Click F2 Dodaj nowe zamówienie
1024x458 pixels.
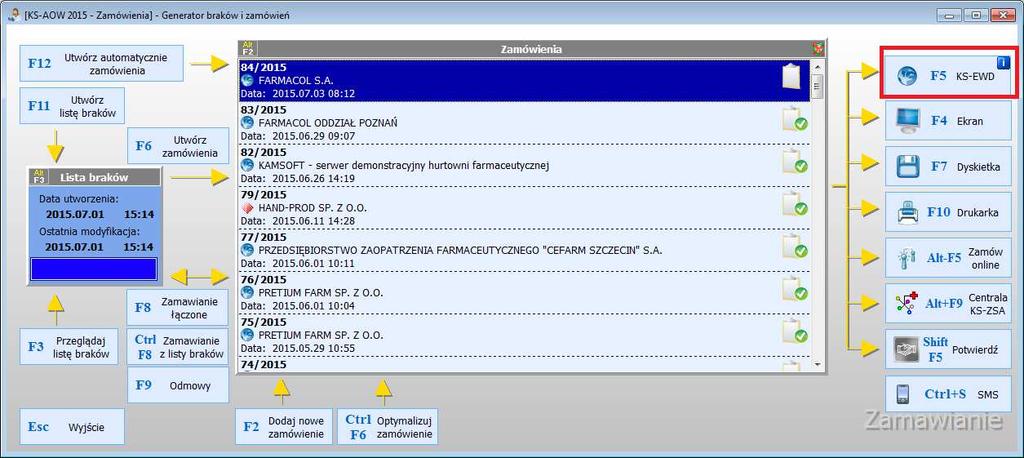click(x=284, y=427)
